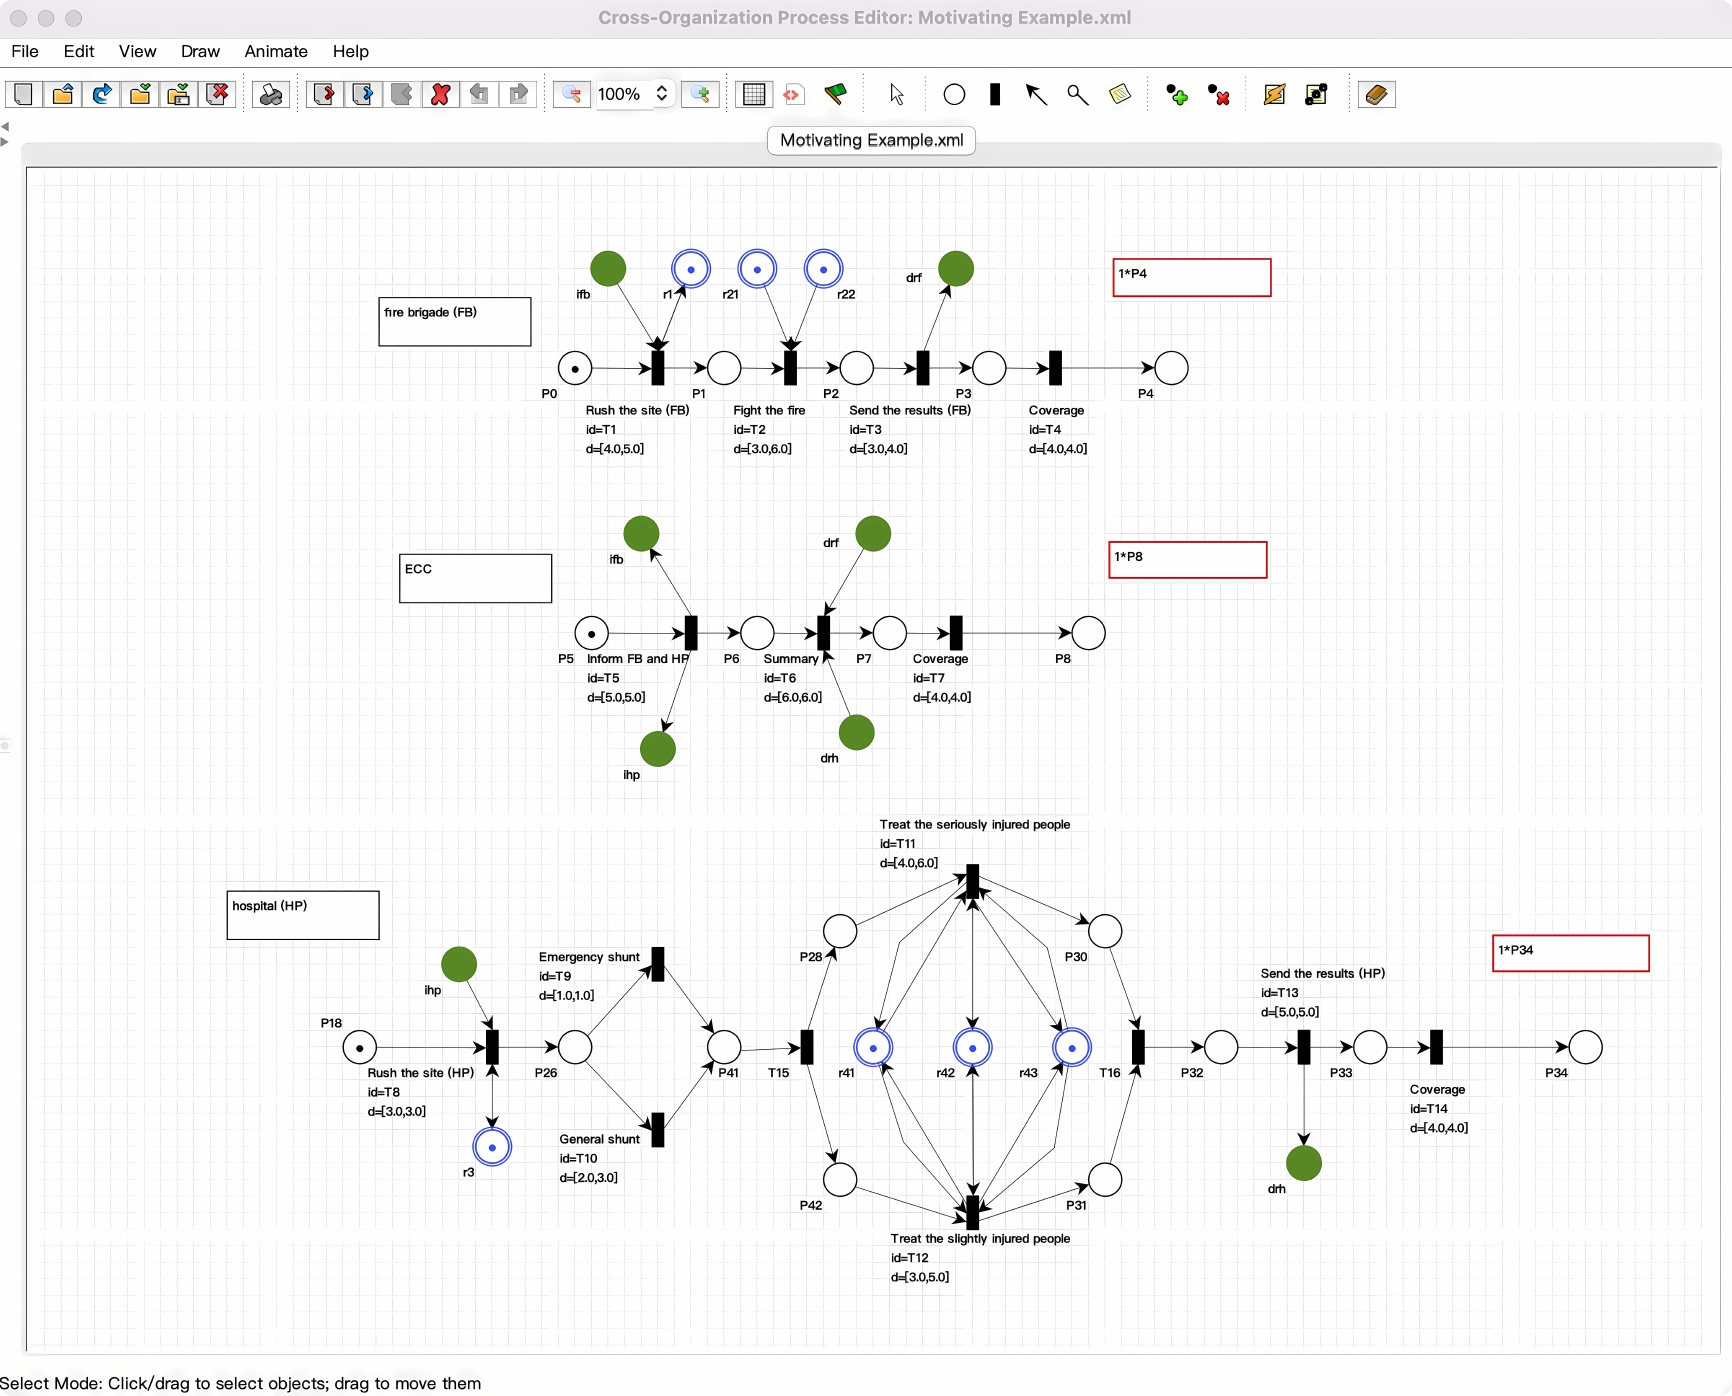
Task: Select the hospital (HP) annotation box
Action: 303,915
